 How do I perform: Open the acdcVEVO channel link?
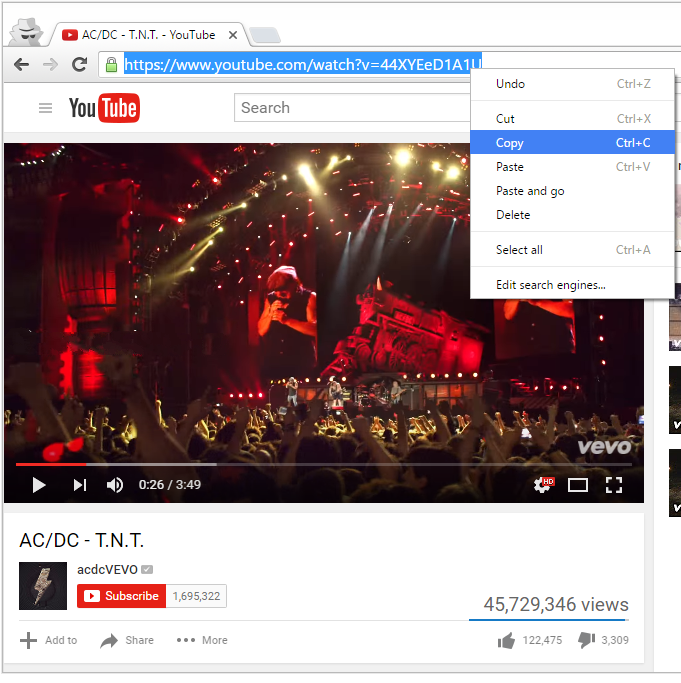click(x=107, y=569)
